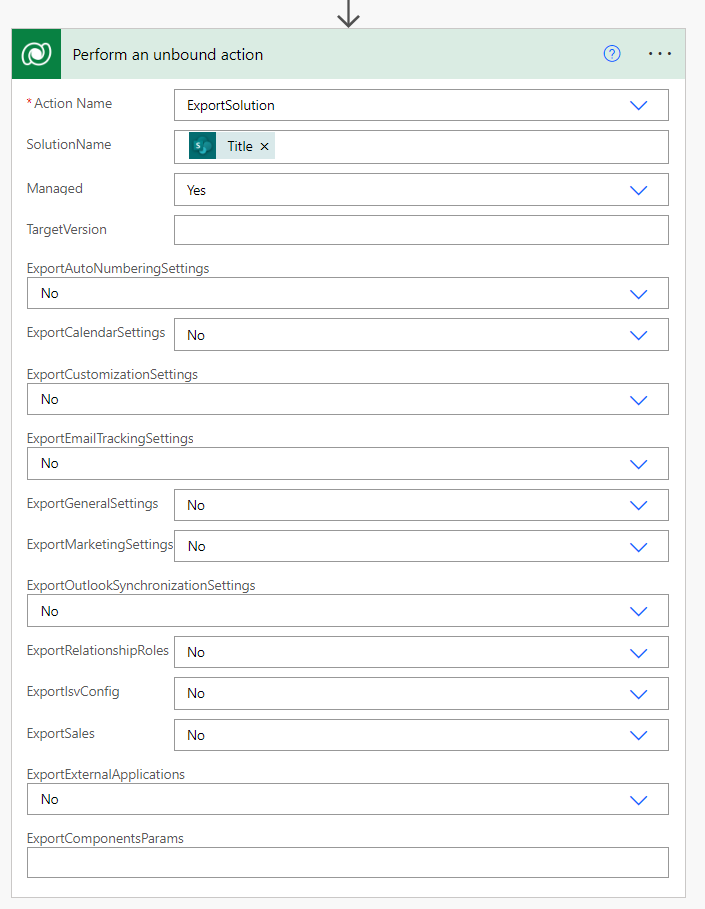The image size is (705, 909).
Task: Open ExportMarketingSettings dropdown
Action: (x=639, y=546)
